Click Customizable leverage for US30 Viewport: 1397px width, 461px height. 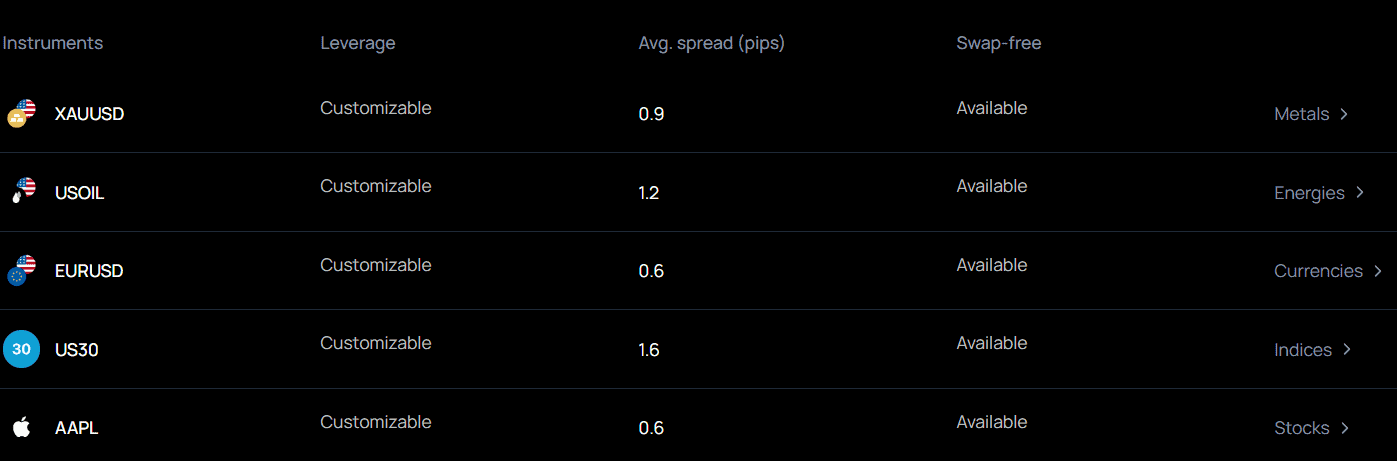pos(375,343)
